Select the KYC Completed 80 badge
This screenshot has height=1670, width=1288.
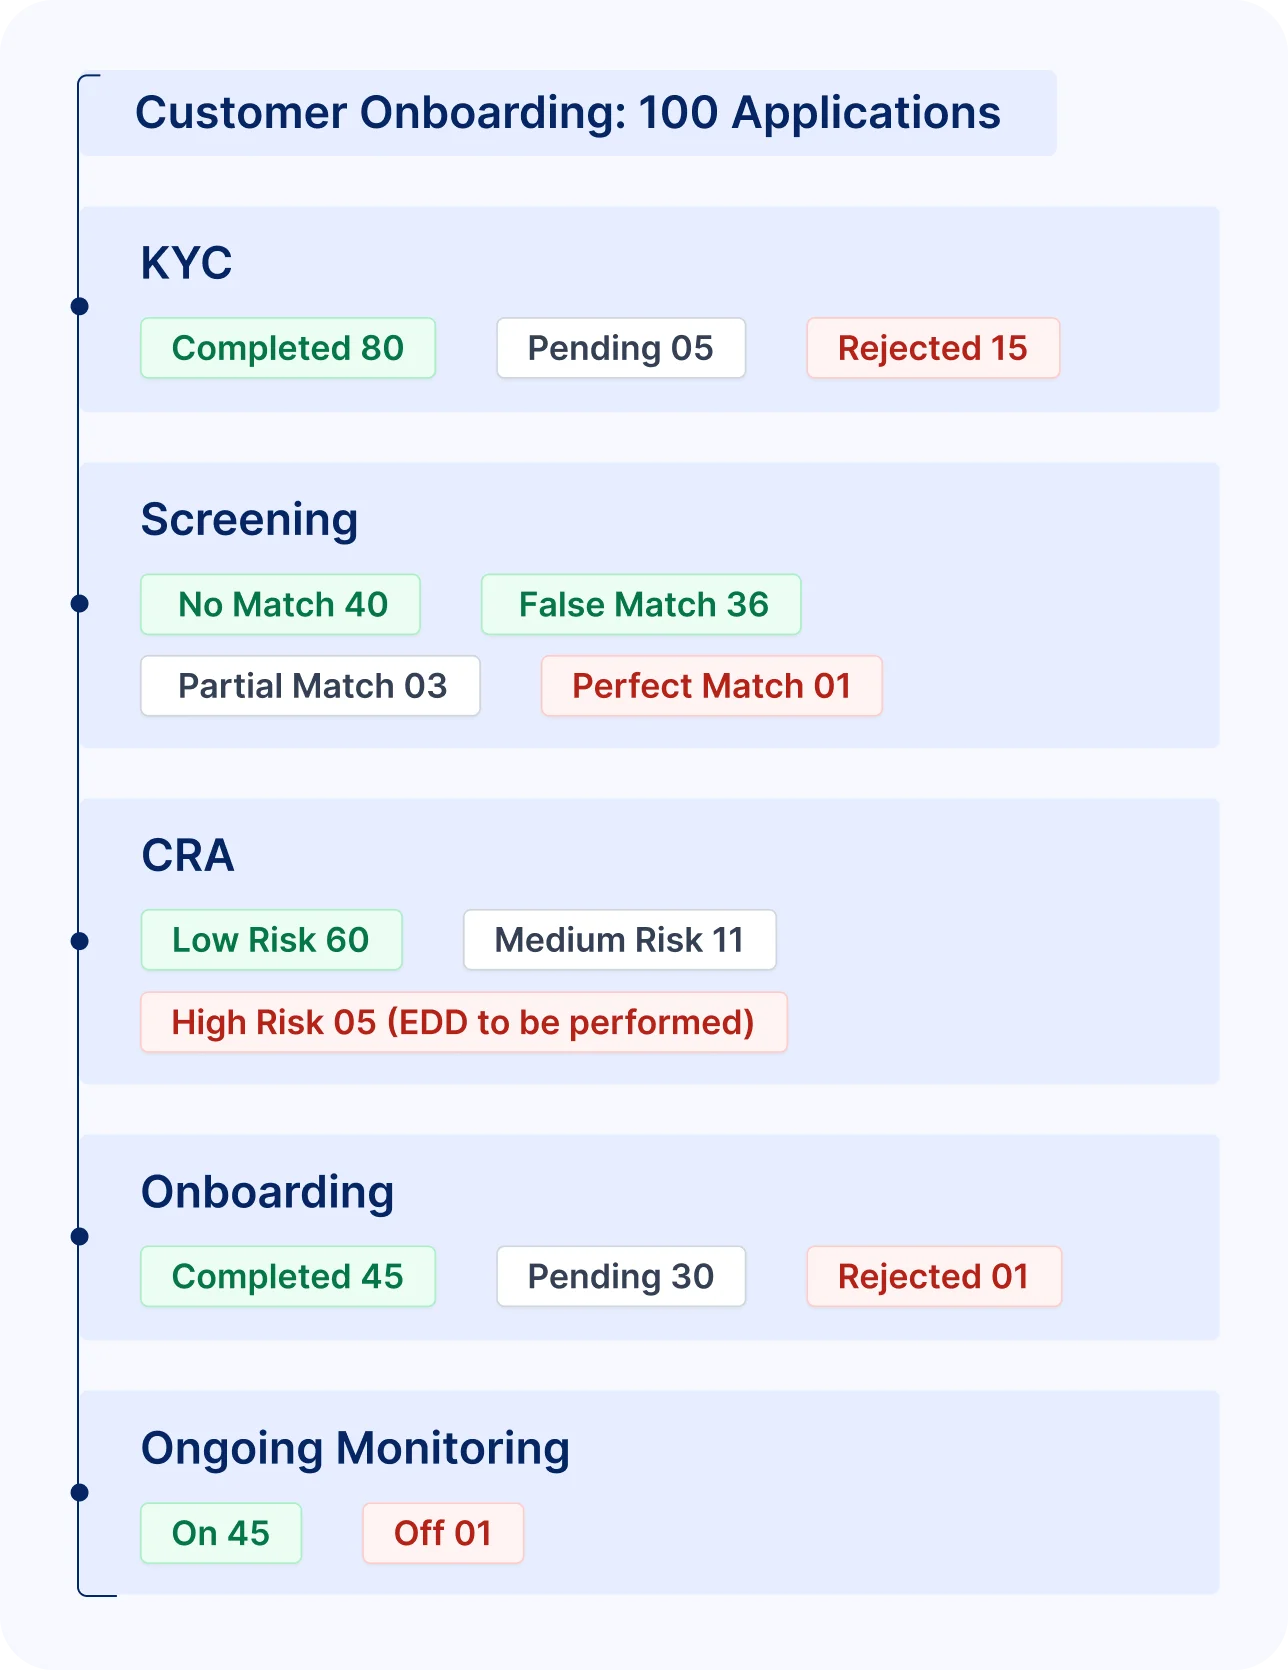point(288,348)
